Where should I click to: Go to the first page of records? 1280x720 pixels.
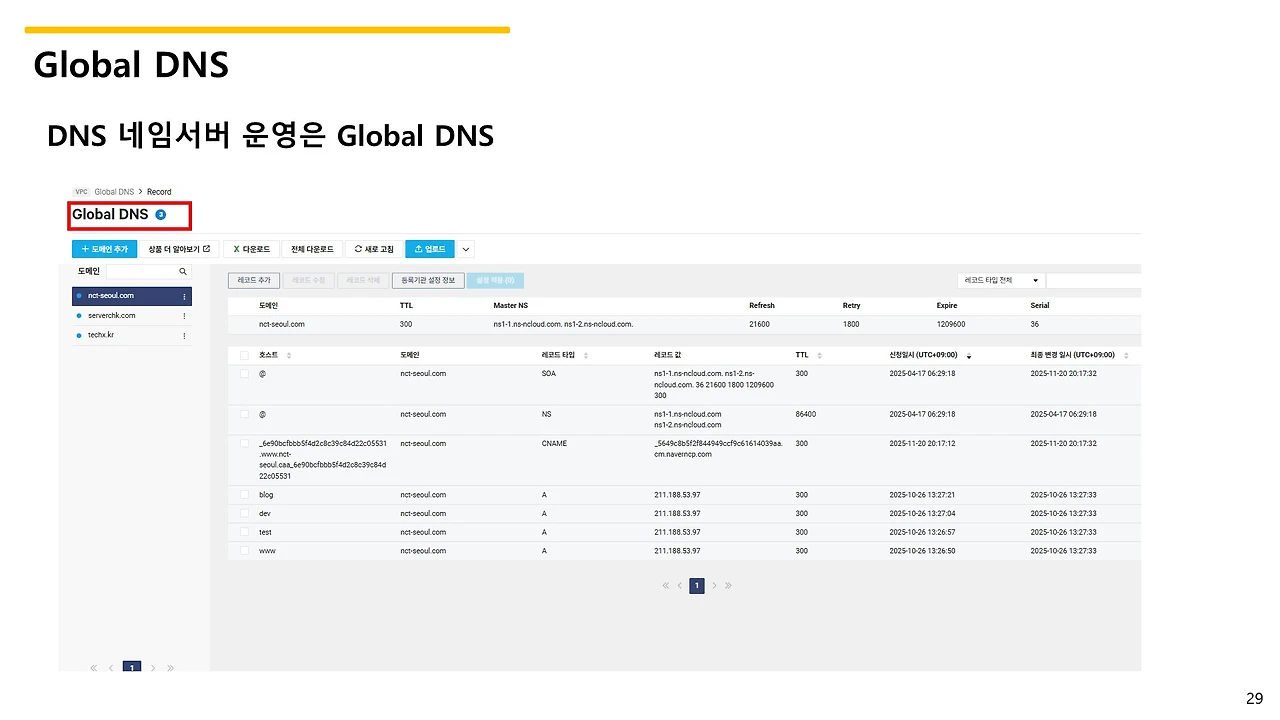(x=666, y=586)
